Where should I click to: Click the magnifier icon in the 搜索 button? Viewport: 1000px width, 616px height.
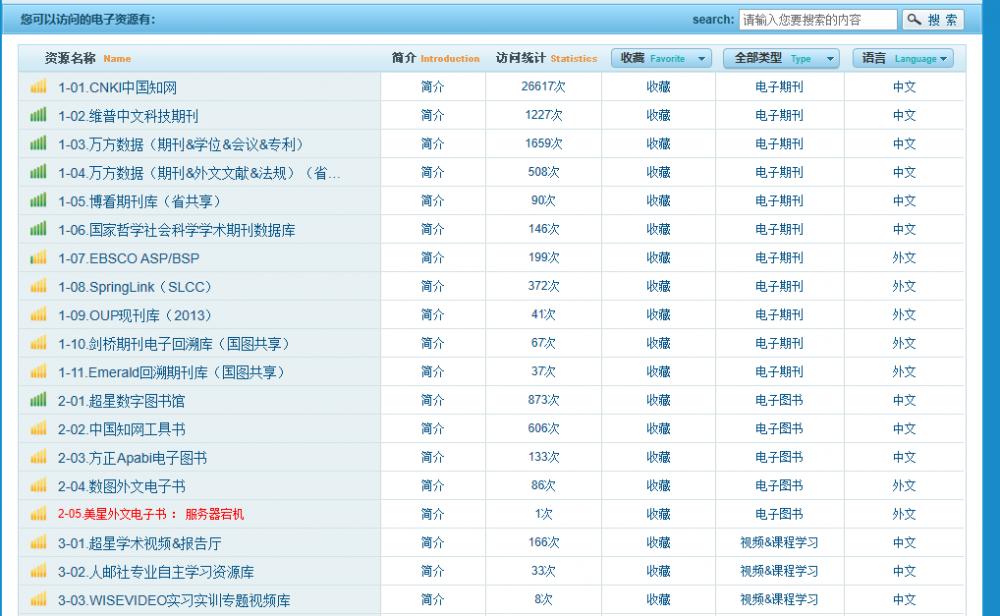coord(914,18)
